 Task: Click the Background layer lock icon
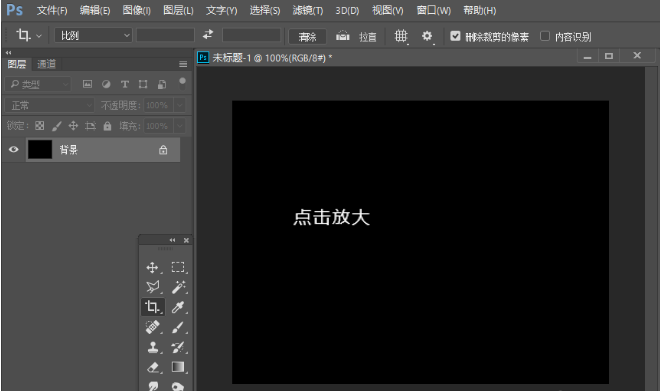click(x=163, y=150)
